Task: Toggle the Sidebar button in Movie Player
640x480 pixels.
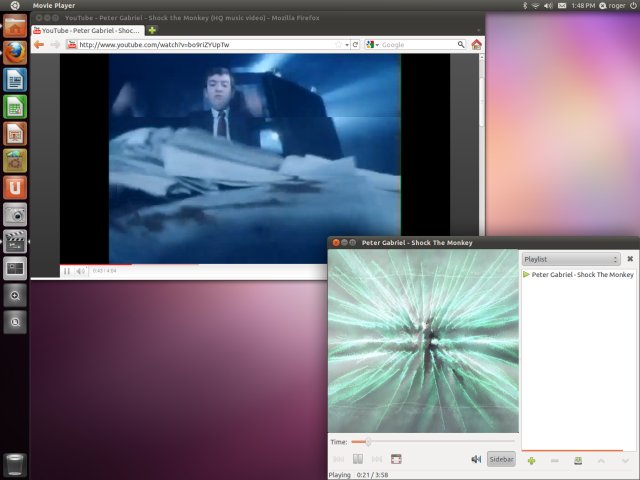Action: pyautogui.click(x=501, y=459)
